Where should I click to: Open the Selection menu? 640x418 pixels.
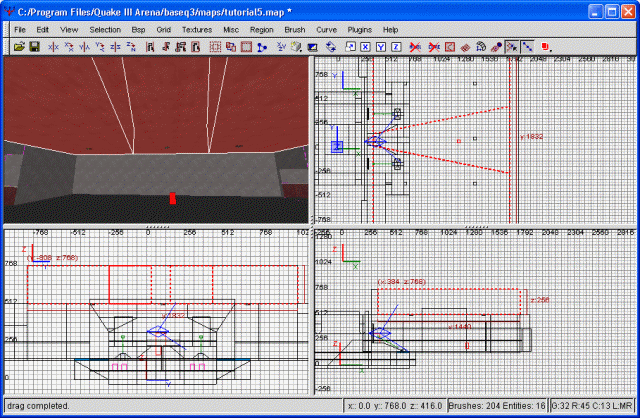(105, 30)
